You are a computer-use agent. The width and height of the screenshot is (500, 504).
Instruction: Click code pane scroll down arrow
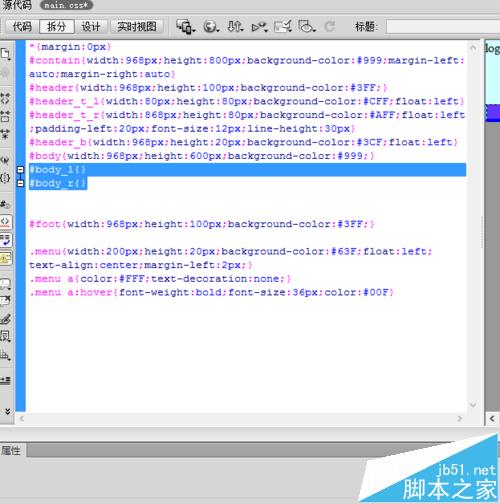click(473, 405)
